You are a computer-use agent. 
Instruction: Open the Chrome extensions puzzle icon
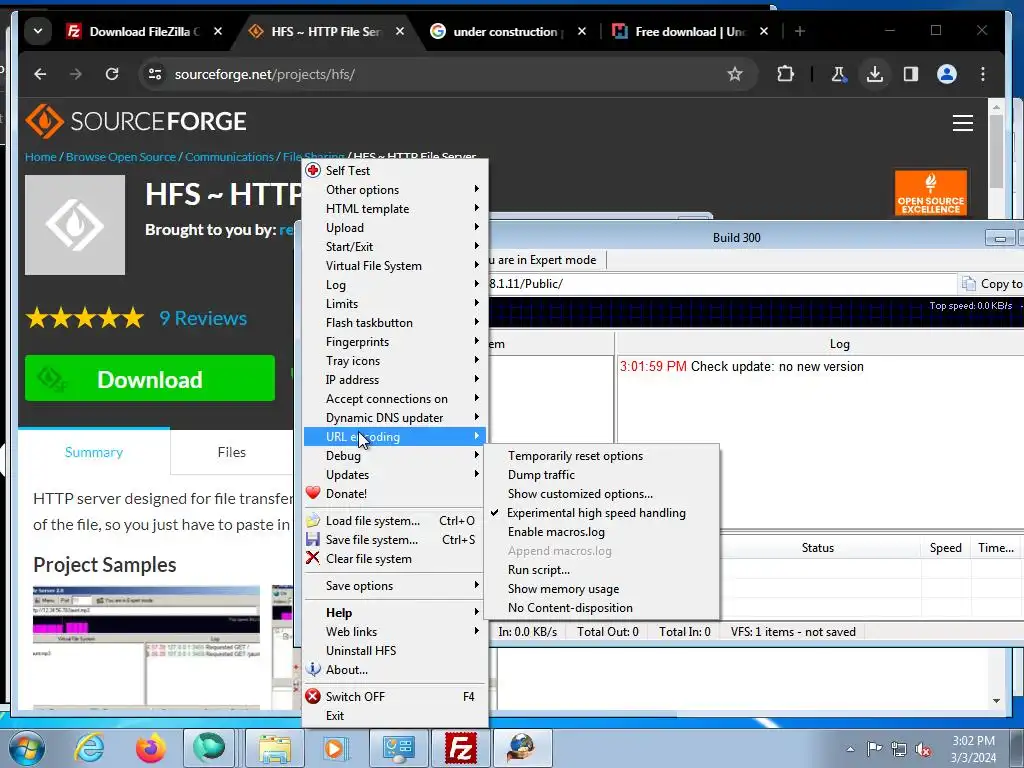tap(785, 74)
